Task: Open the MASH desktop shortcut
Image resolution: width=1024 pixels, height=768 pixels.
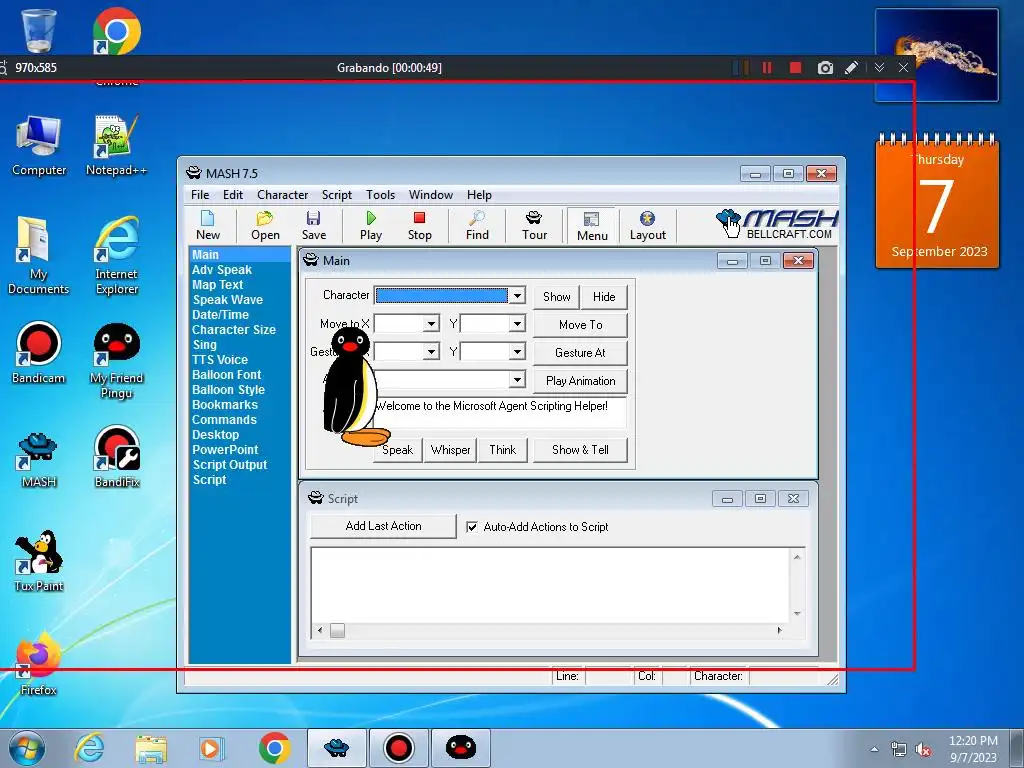Action: [39, 459]
